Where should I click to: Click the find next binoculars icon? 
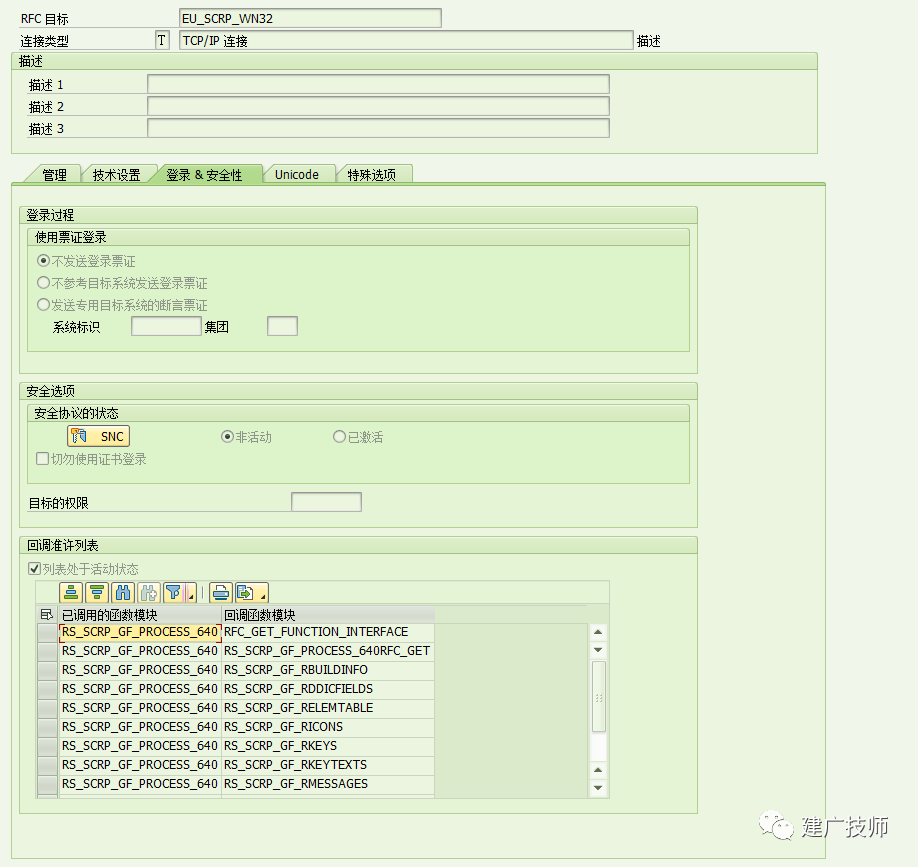(149, 593)
